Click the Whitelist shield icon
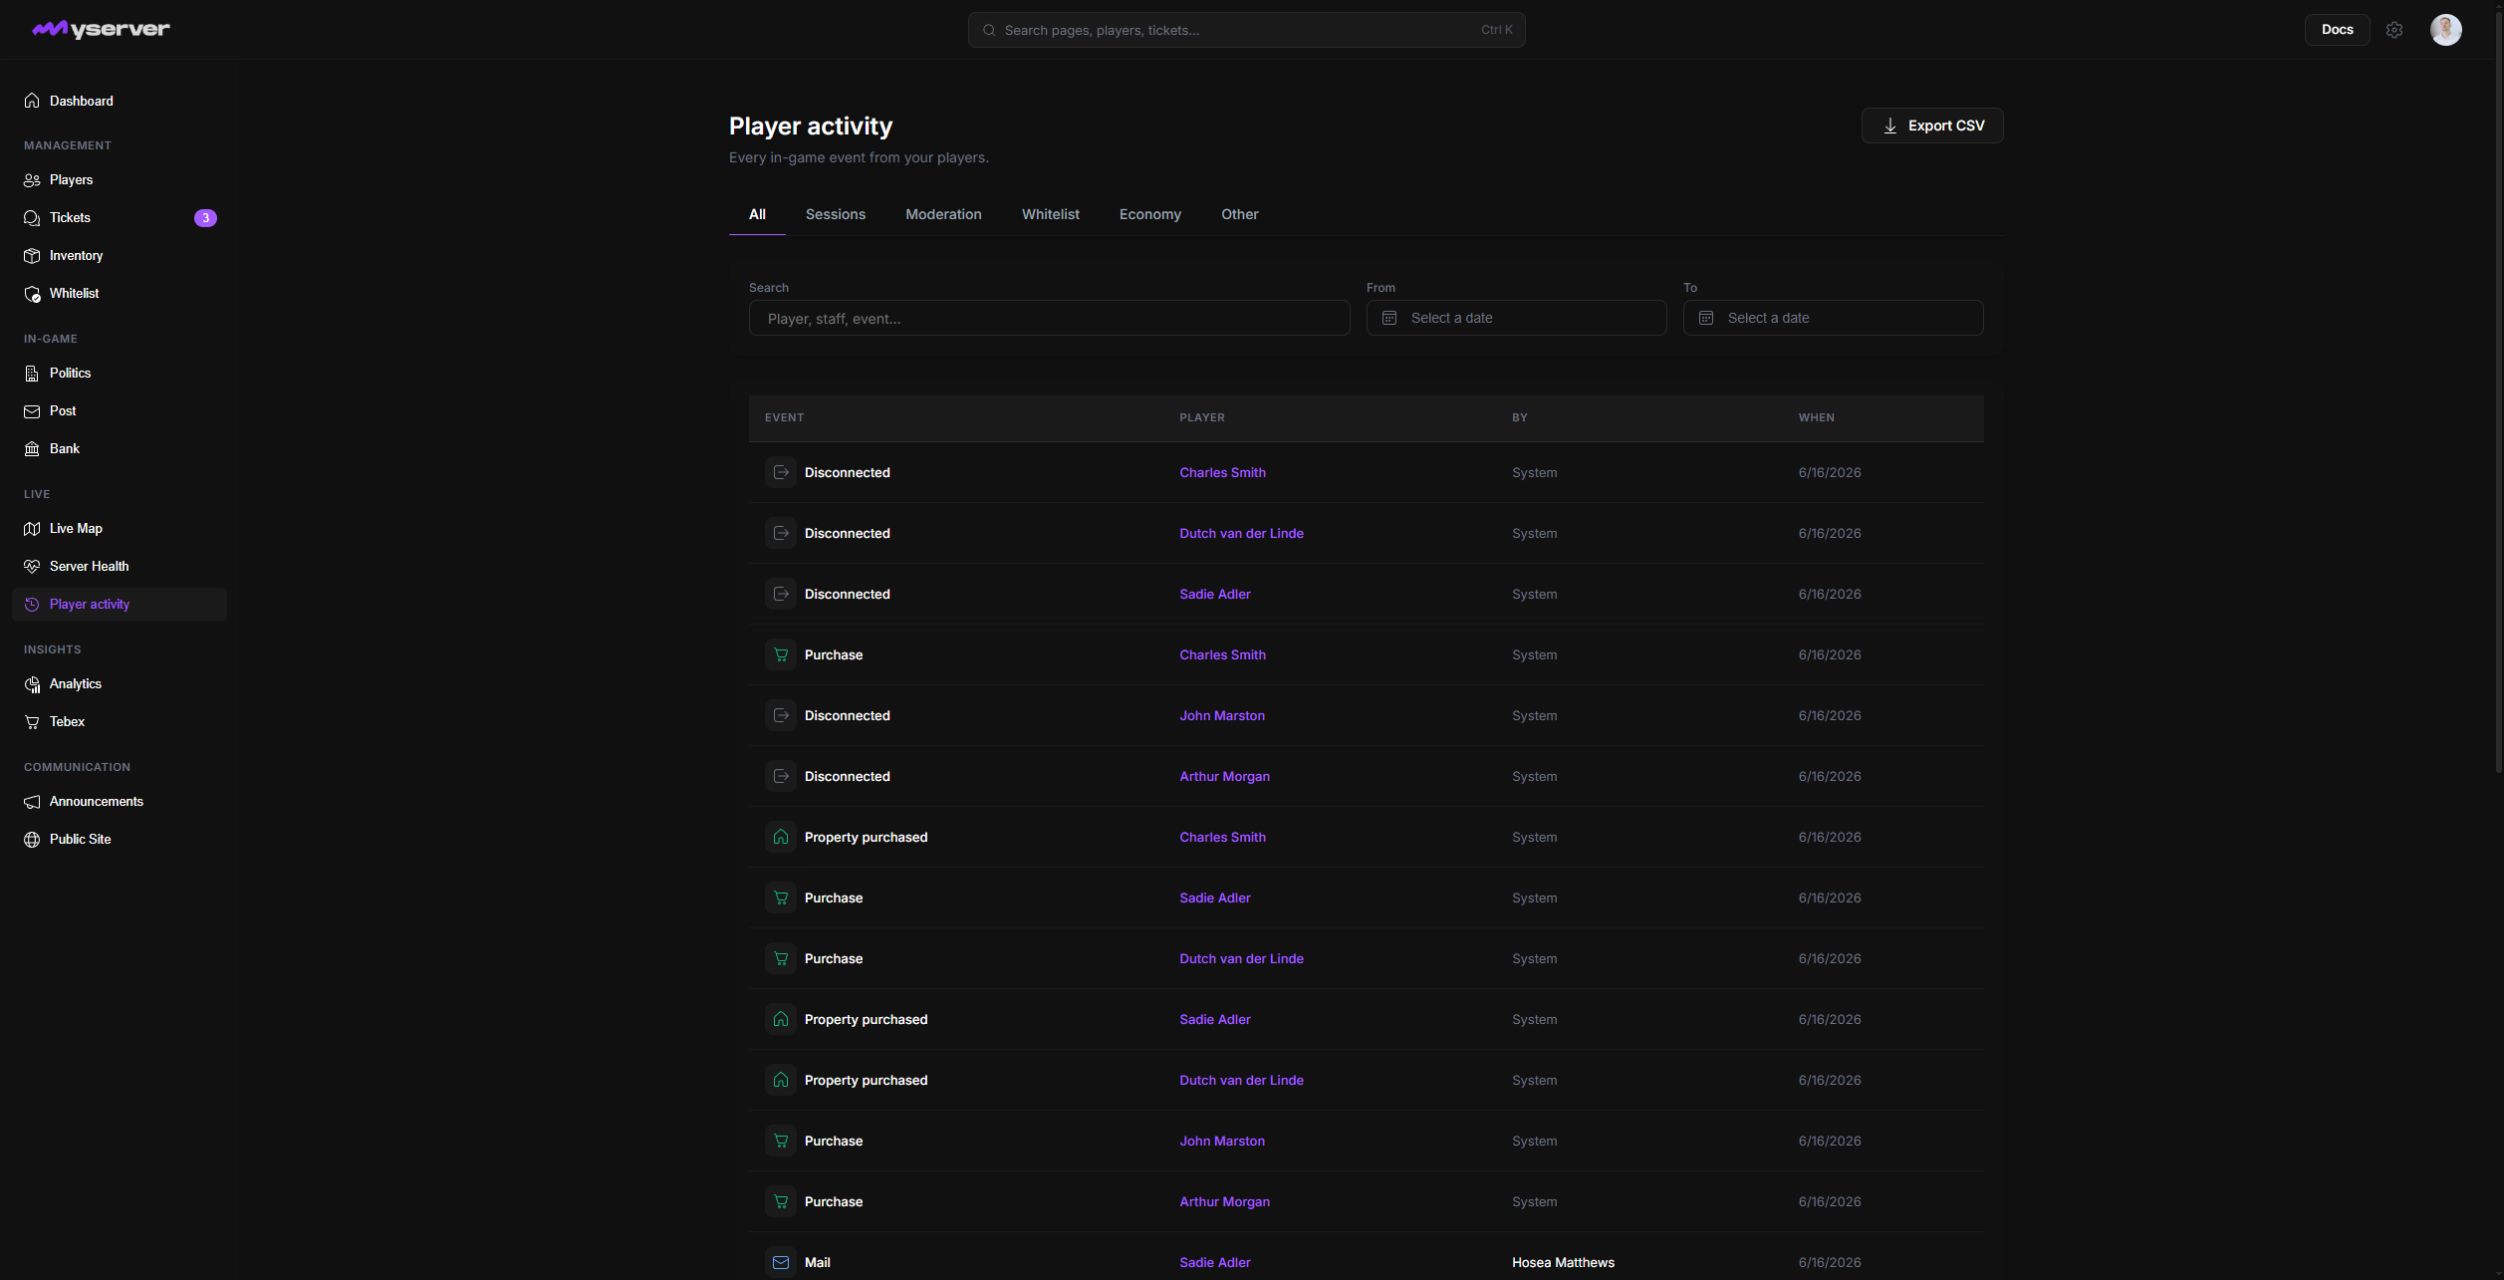This screenshot has height=1280, width=2504. coord(32,294)
